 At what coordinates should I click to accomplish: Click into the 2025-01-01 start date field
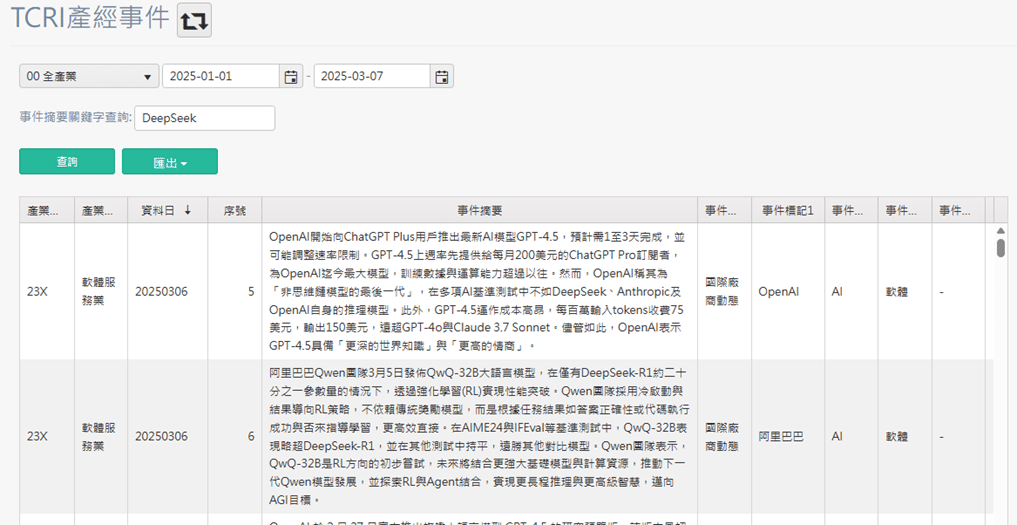click(220, 77)
